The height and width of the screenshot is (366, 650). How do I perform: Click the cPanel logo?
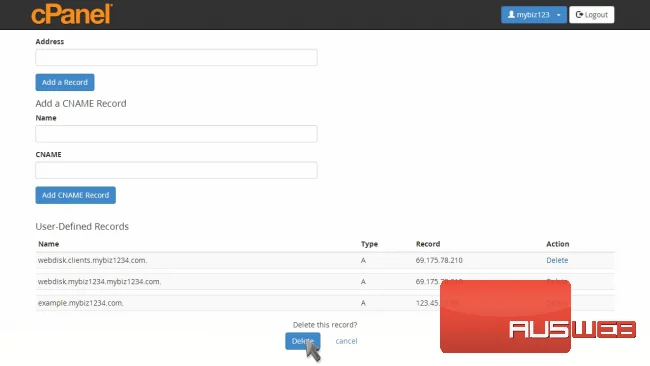coord(72,14)
